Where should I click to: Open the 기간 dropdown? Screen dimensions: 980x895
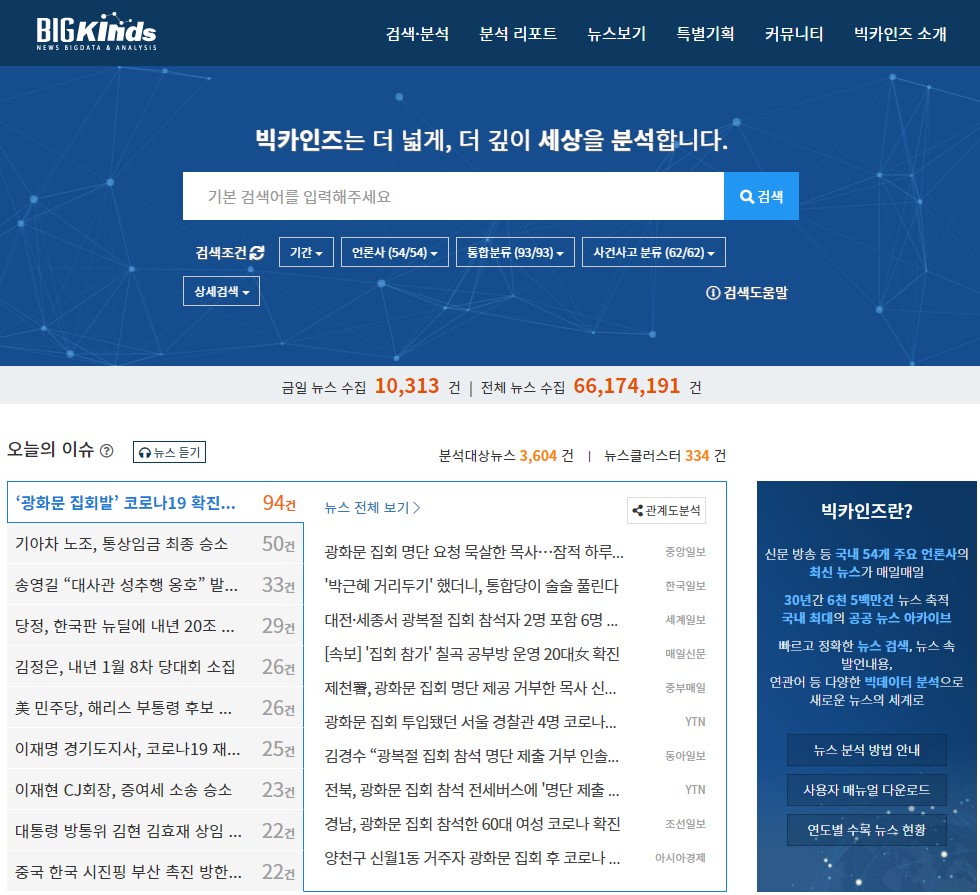306,252
